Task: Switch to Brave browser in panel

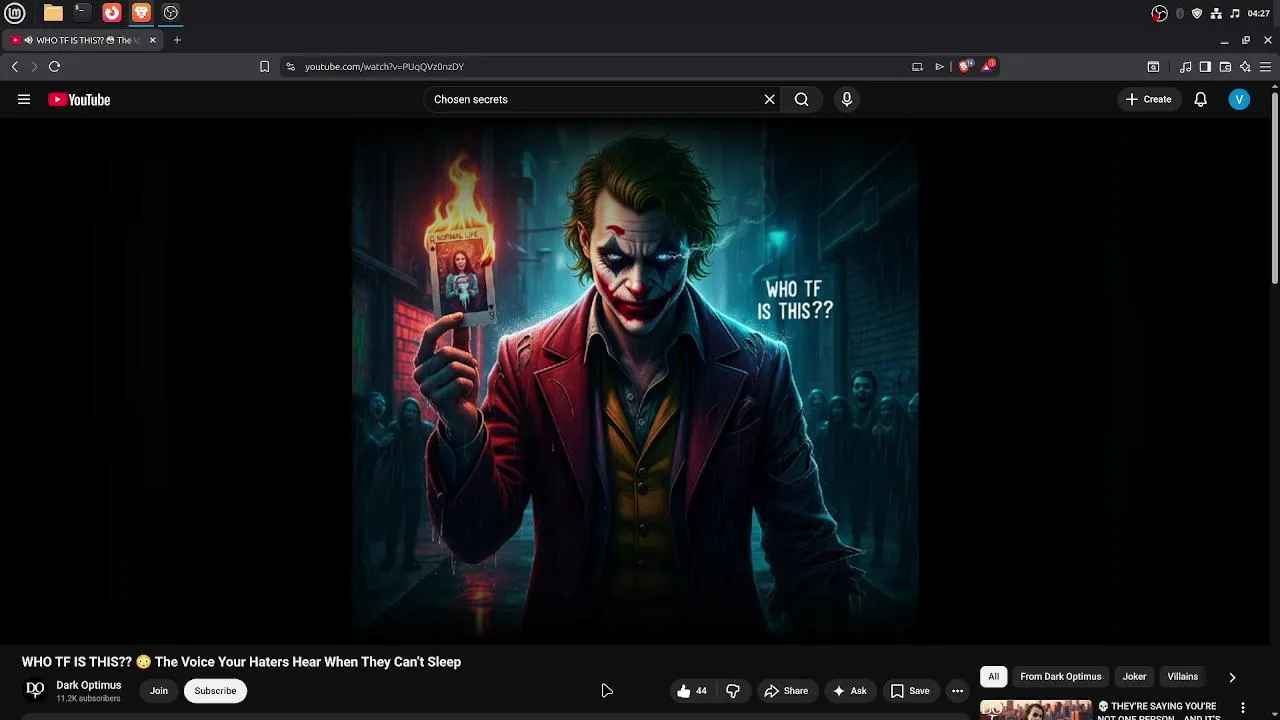Action: tap(141, 13)
